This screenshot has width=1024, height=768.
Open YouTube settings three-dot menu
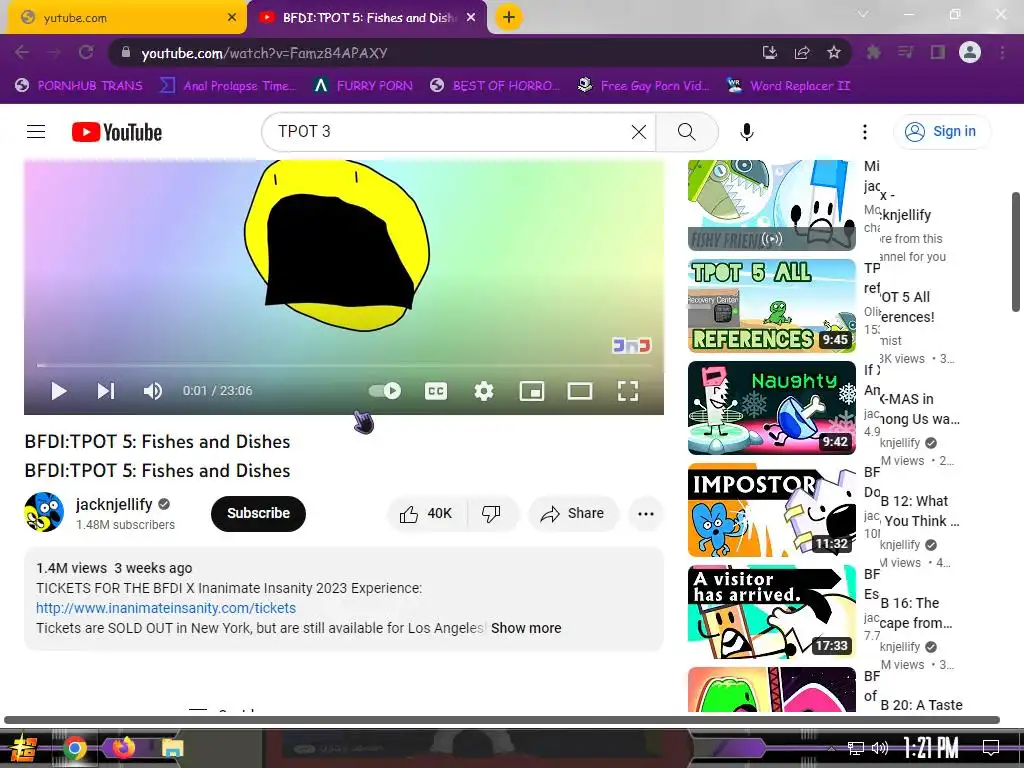click(865, 132)
